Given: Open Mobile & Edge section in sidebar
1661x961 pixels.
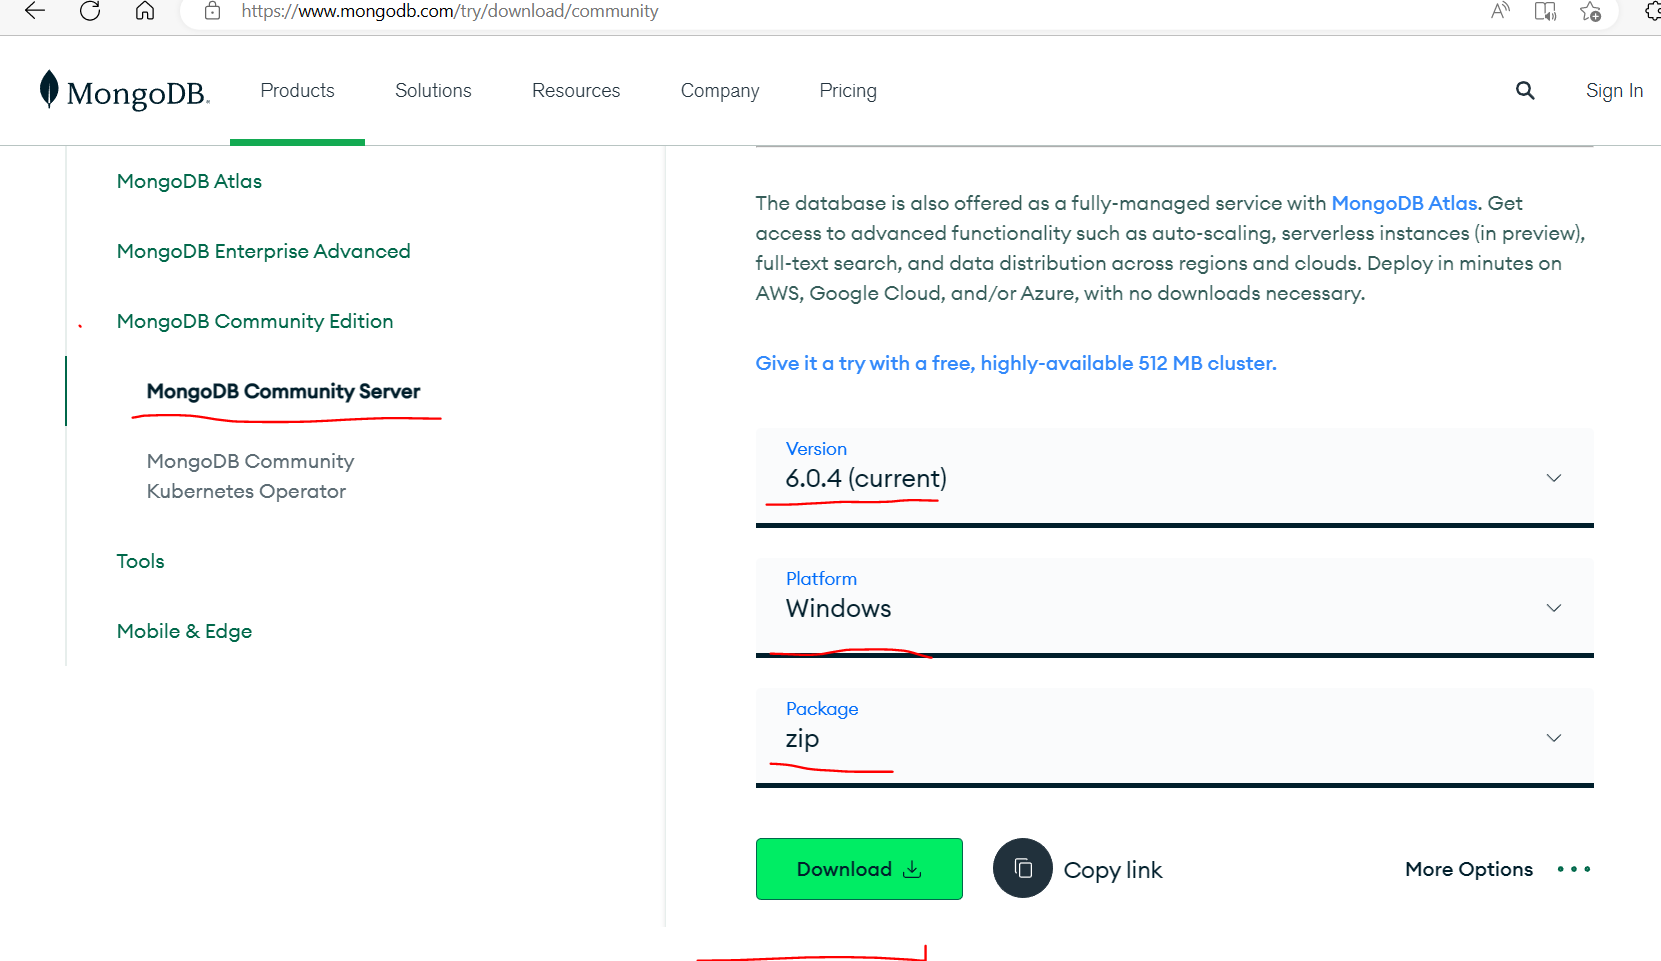Looking at the screenshot, I should [x=184, y=631].
